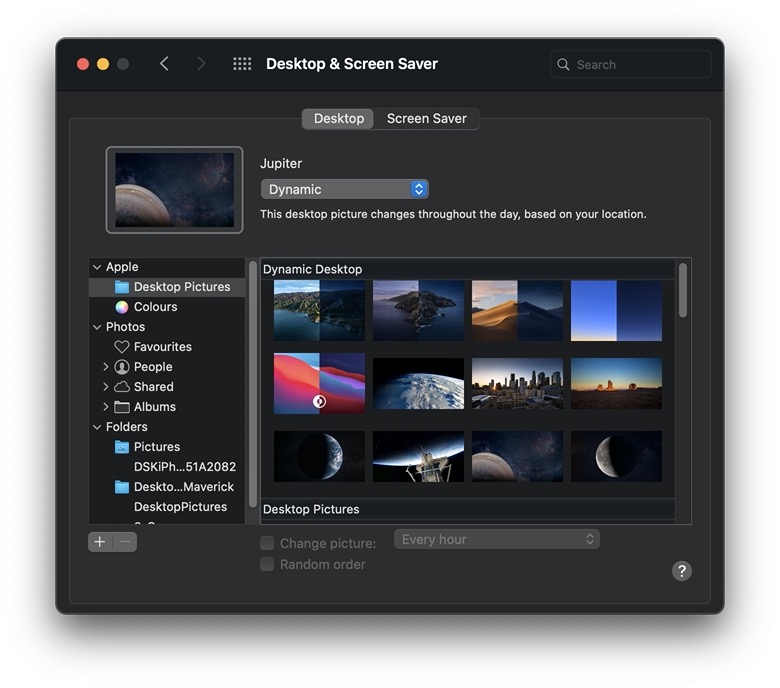Select Favourites in the Photos list
The width and height of the screenshot is (780, 688).
click(x=167, y=347)
